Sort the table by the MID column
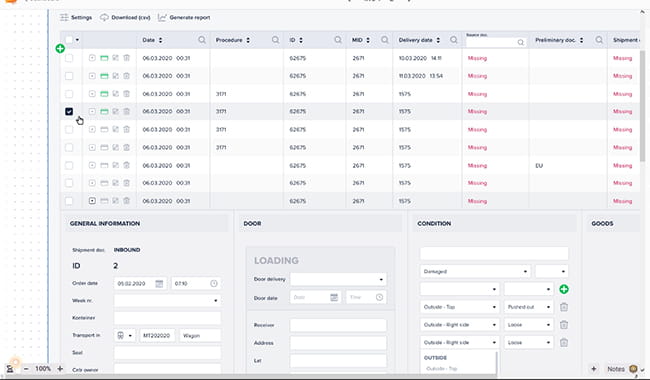Viewport: 650px width, 380px height. pyautogui.click(x=368, y=40)
